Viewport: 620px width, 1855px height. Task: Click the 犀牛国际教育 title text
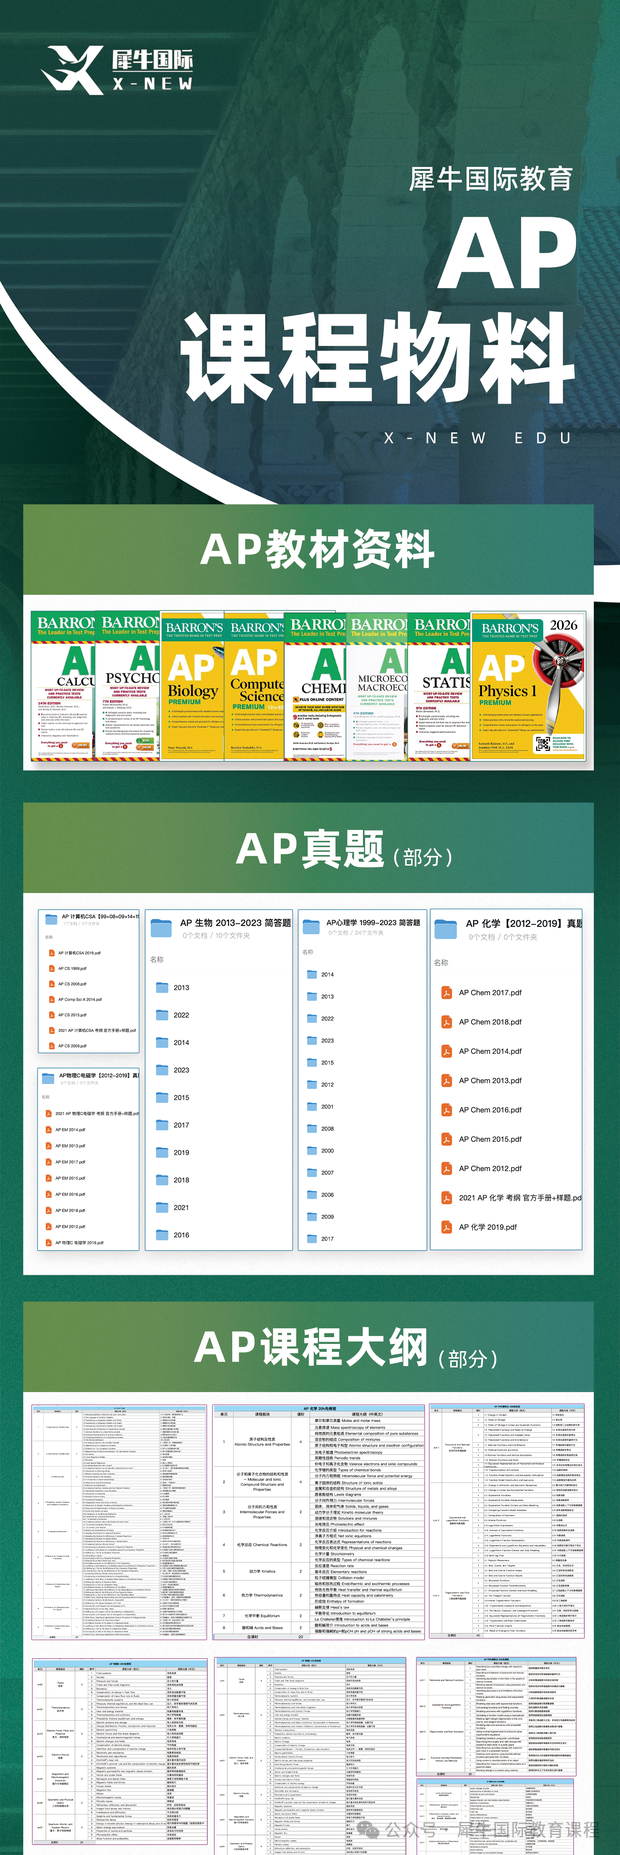coord(491,179)
